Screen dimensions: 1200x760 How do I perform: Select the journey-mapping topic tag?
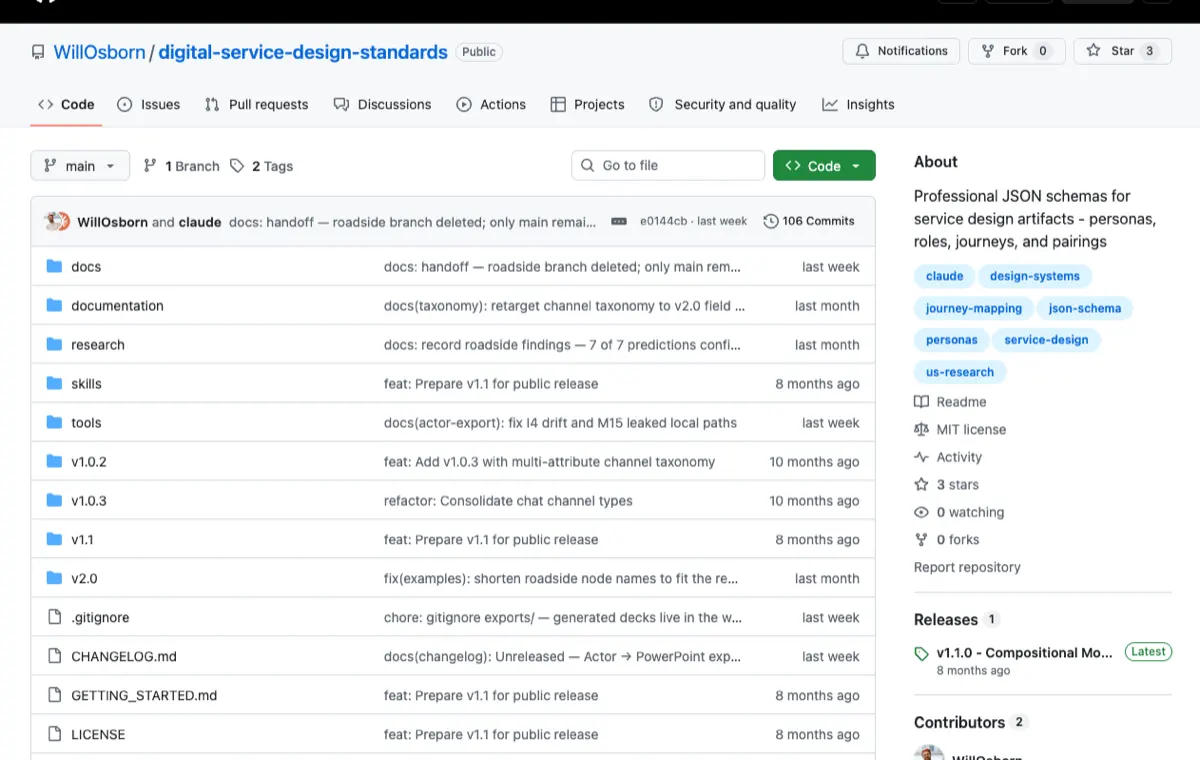974,308
